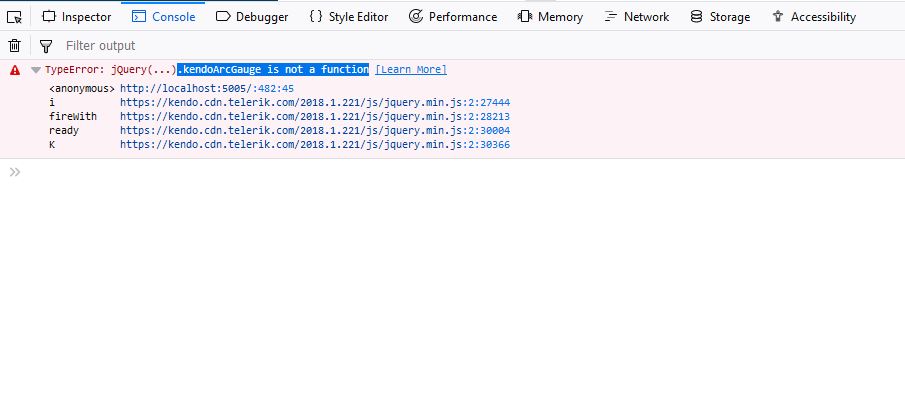This screenshot has width=905, height=394.
Task: Click the <anonymous> stack frame name
Action: coord(82,89)
